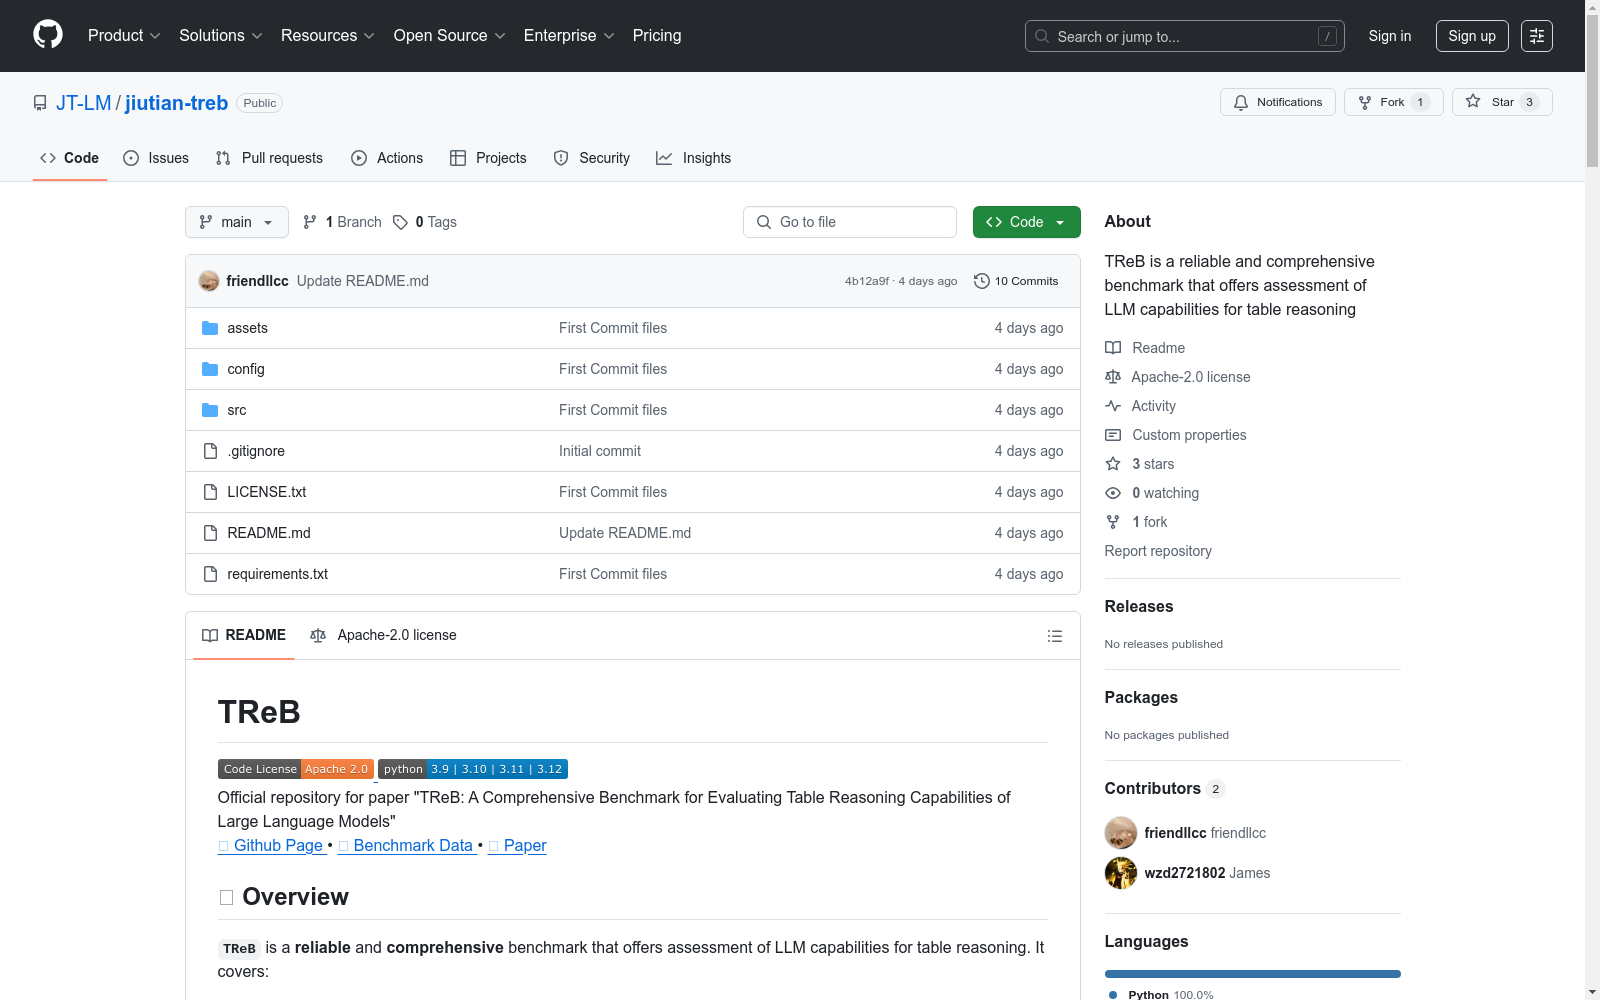1600x1000 pixels.
Task: Open the Pricing page
Action: pyautogui.click(x=657, y=35)
